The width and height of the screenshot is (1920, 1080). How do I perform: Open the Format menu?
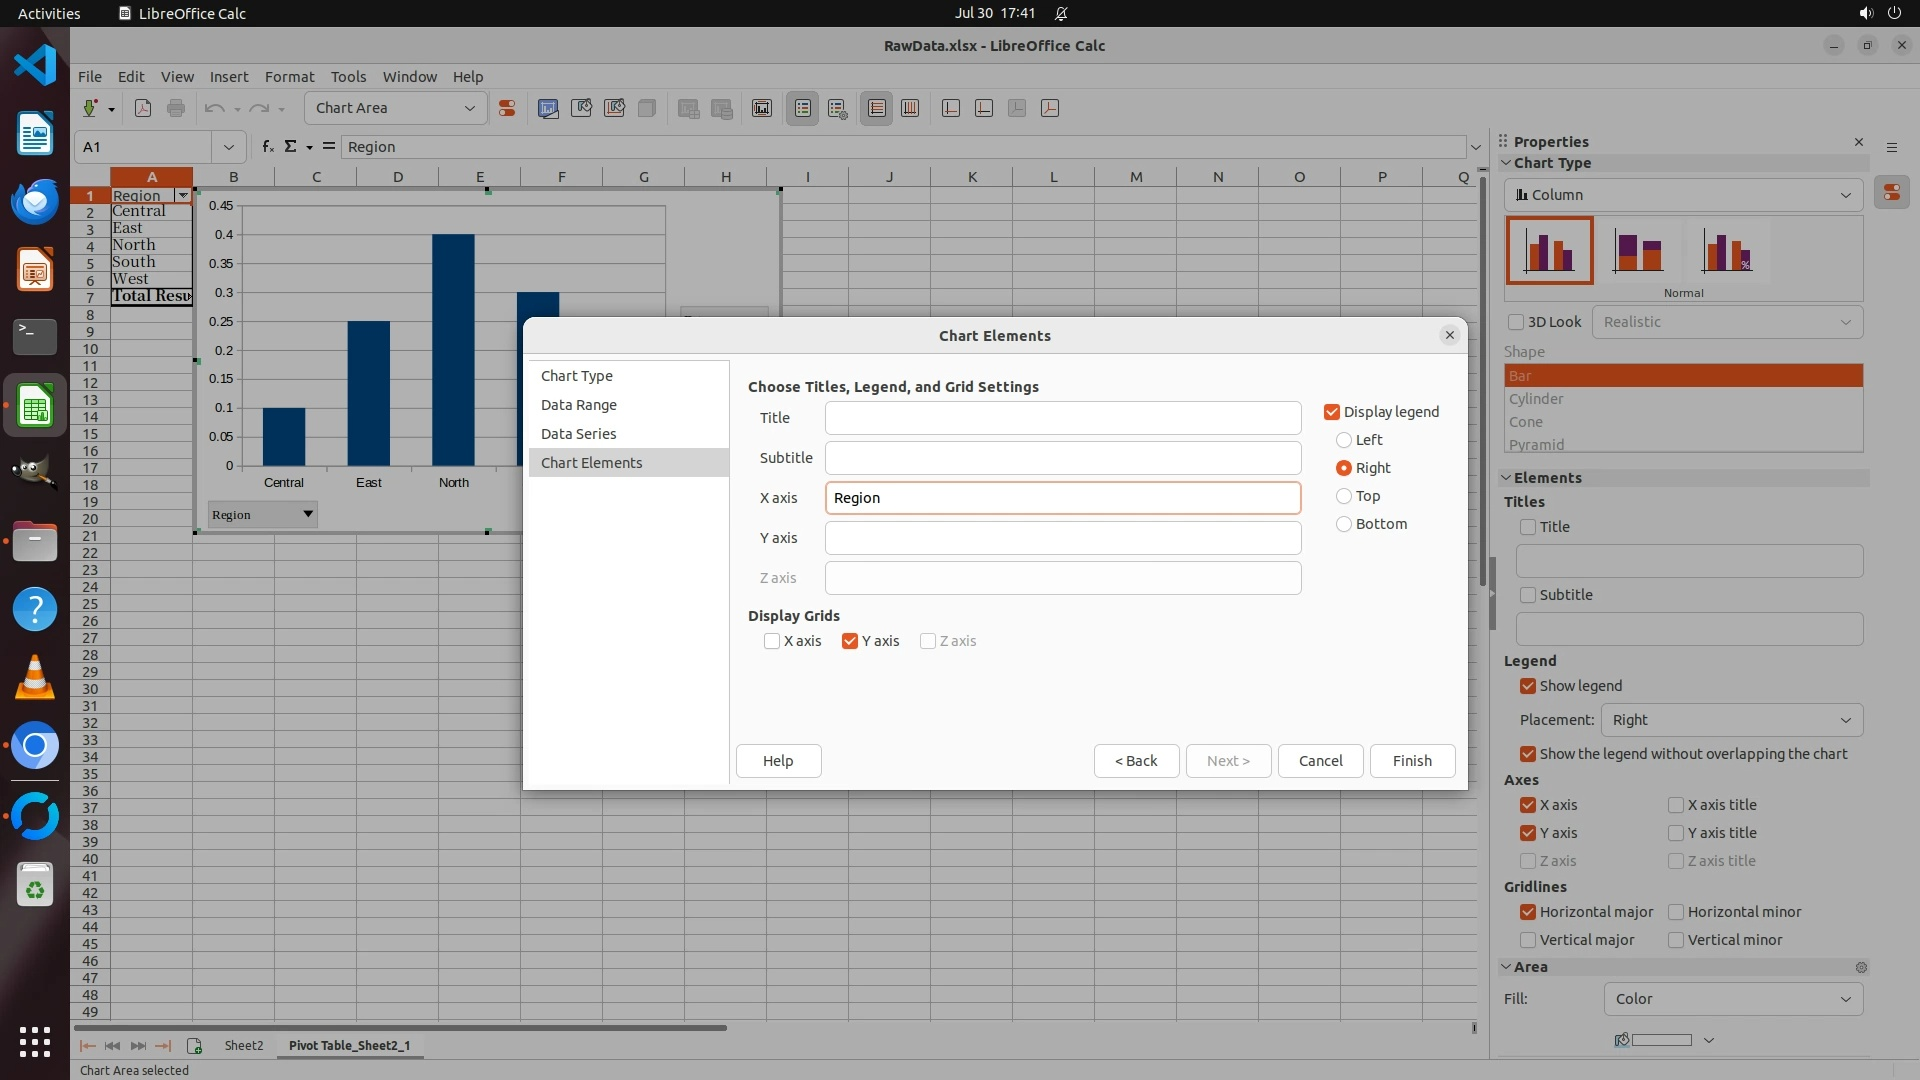[289, 76]
